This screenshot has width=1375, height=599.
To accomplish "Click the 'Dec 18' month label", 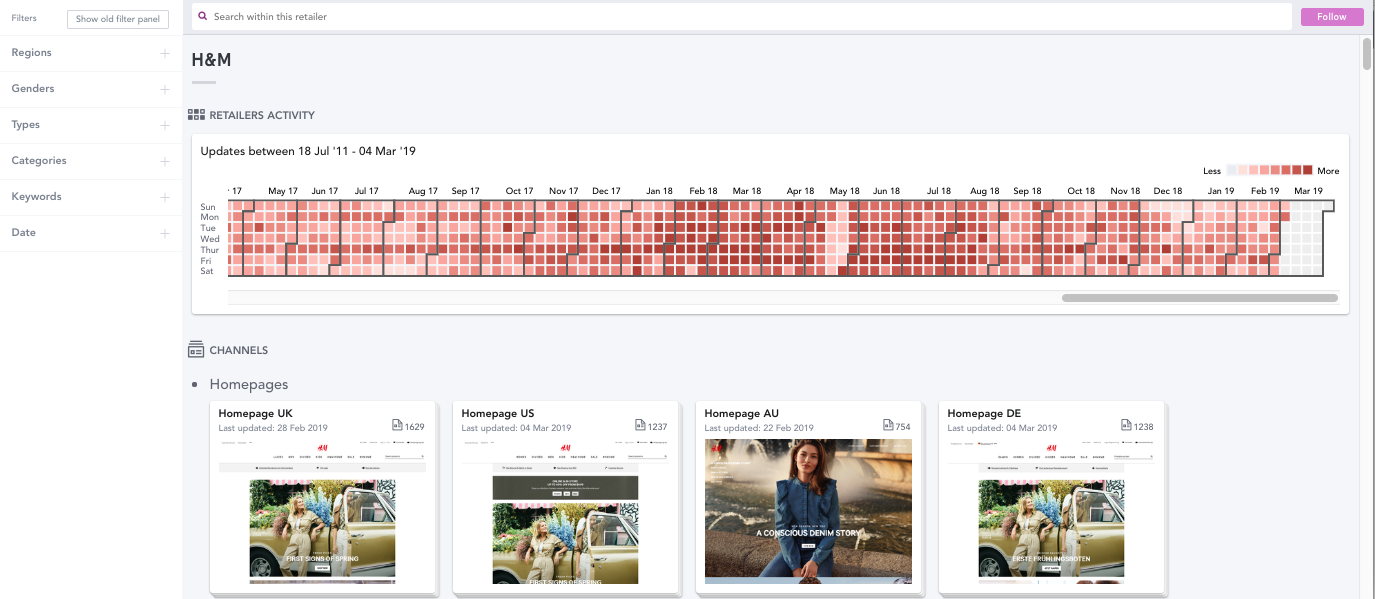I will [x=1167, y=190].
